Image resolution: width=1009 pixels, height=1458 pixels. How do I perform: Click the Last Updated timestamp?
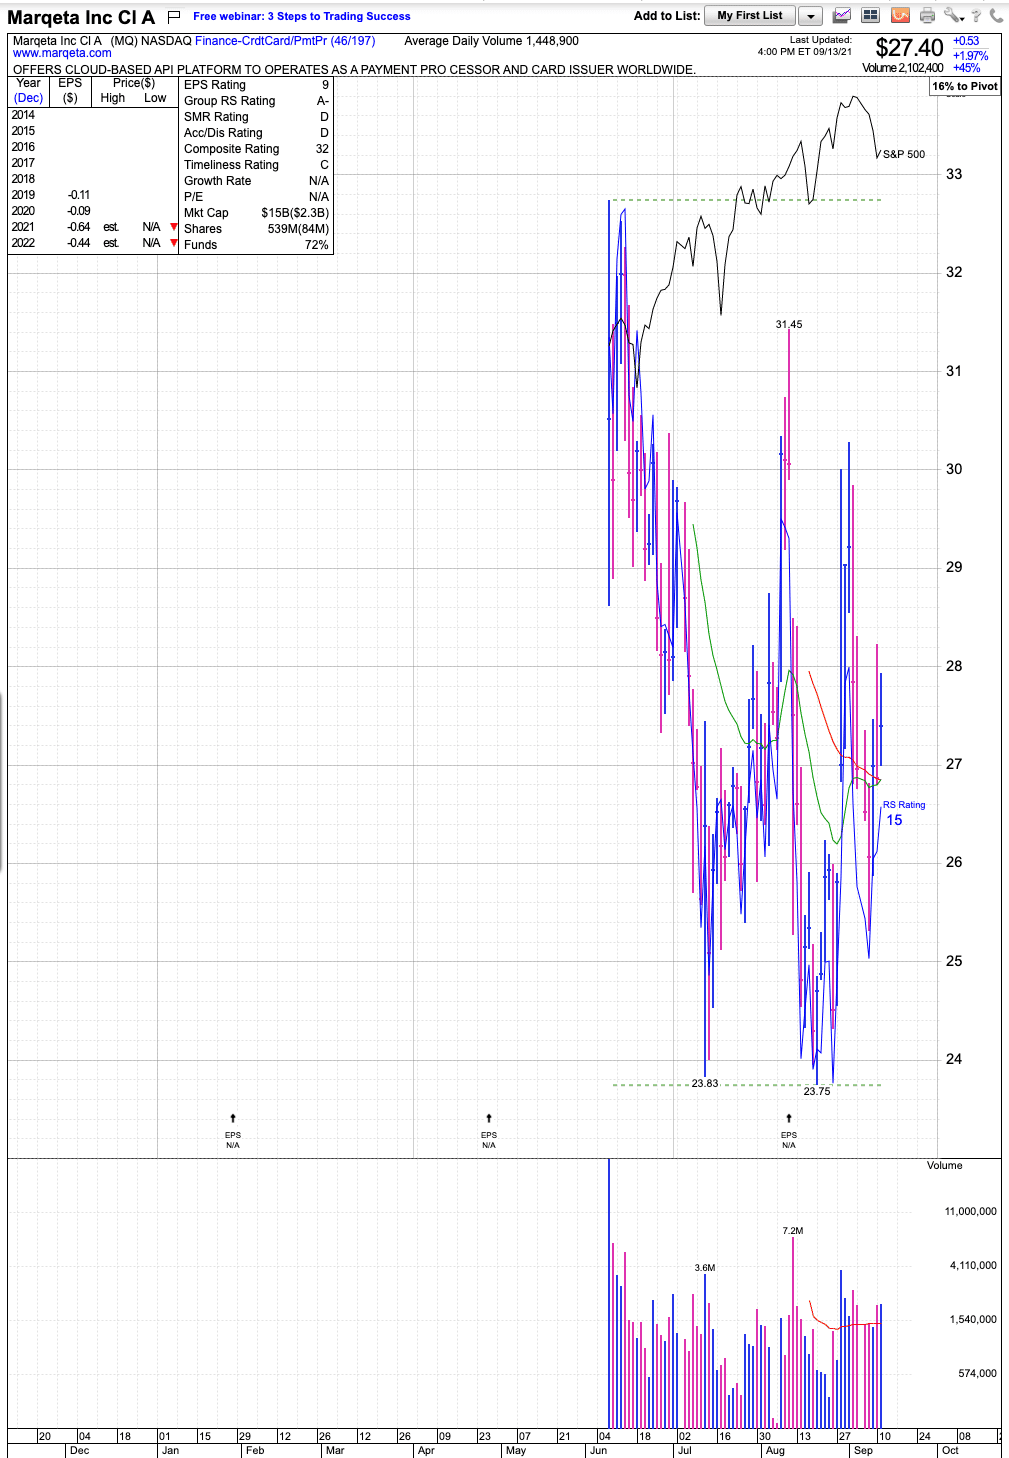(x=805, y=45)
